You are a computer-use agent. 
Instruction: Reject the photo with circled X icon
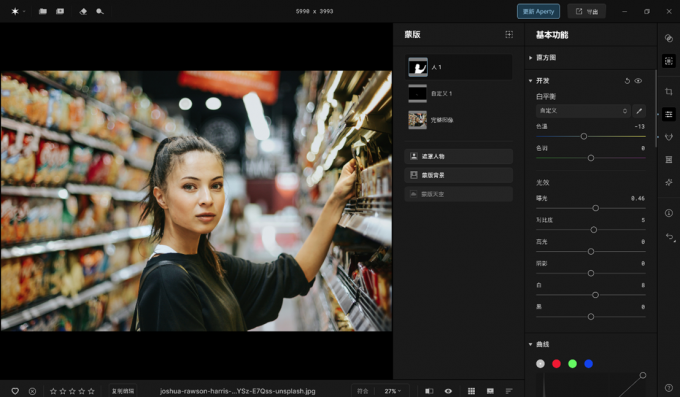pos(32,391)
